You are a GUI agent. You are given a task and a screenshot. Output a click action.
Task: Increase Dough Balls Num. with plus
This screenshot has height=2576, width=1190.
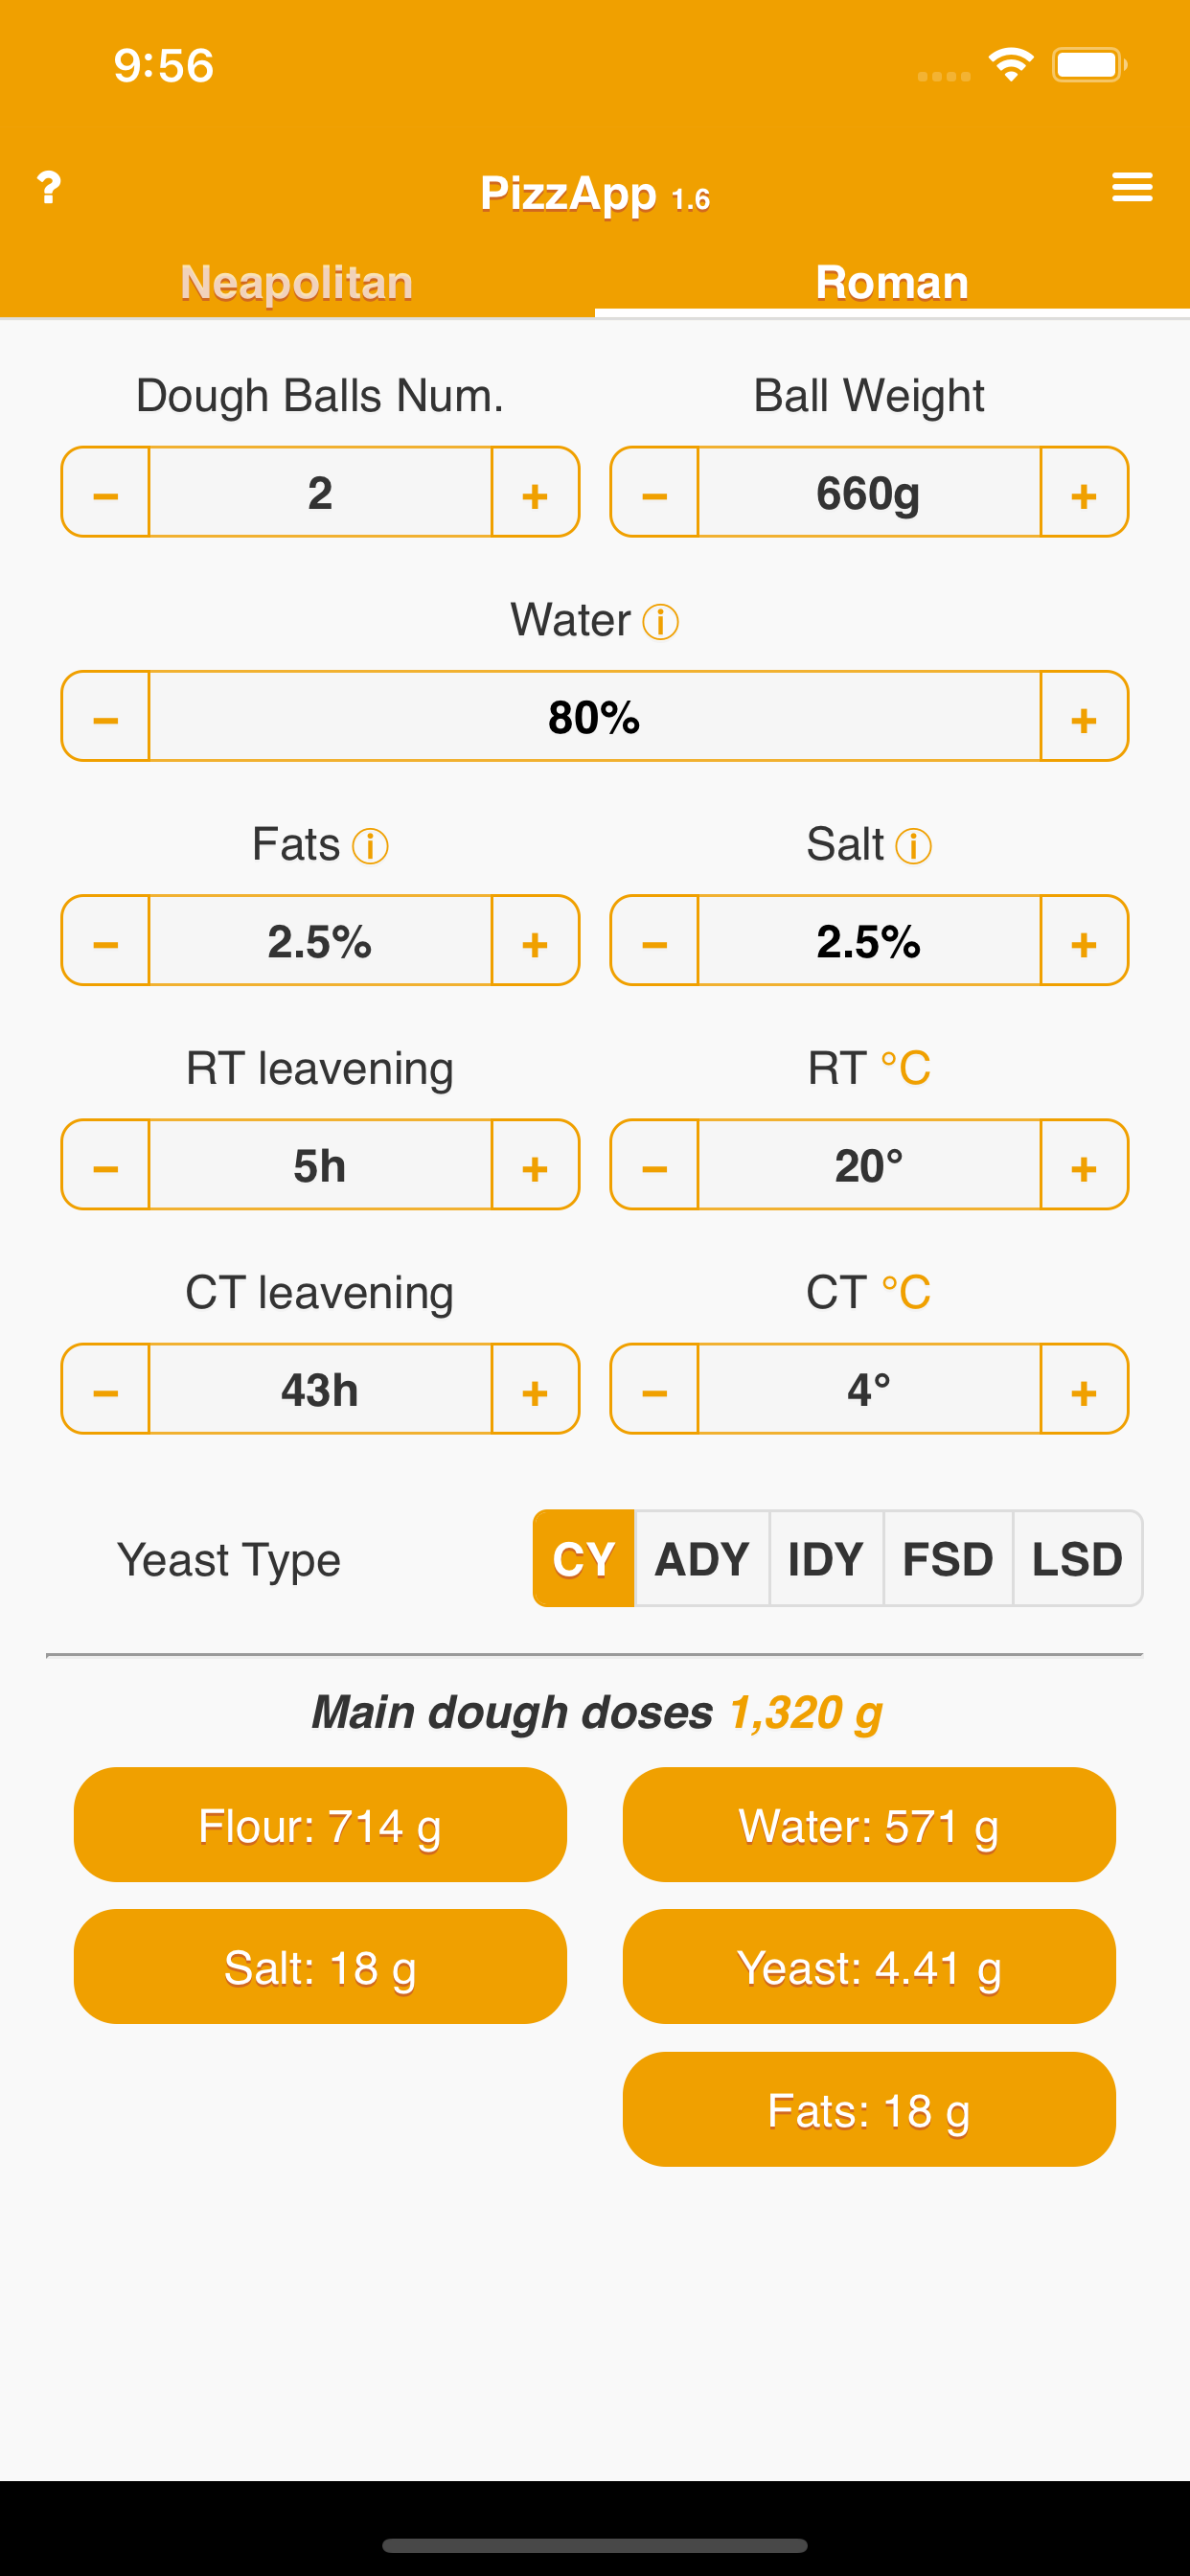[x=535, y=492]
